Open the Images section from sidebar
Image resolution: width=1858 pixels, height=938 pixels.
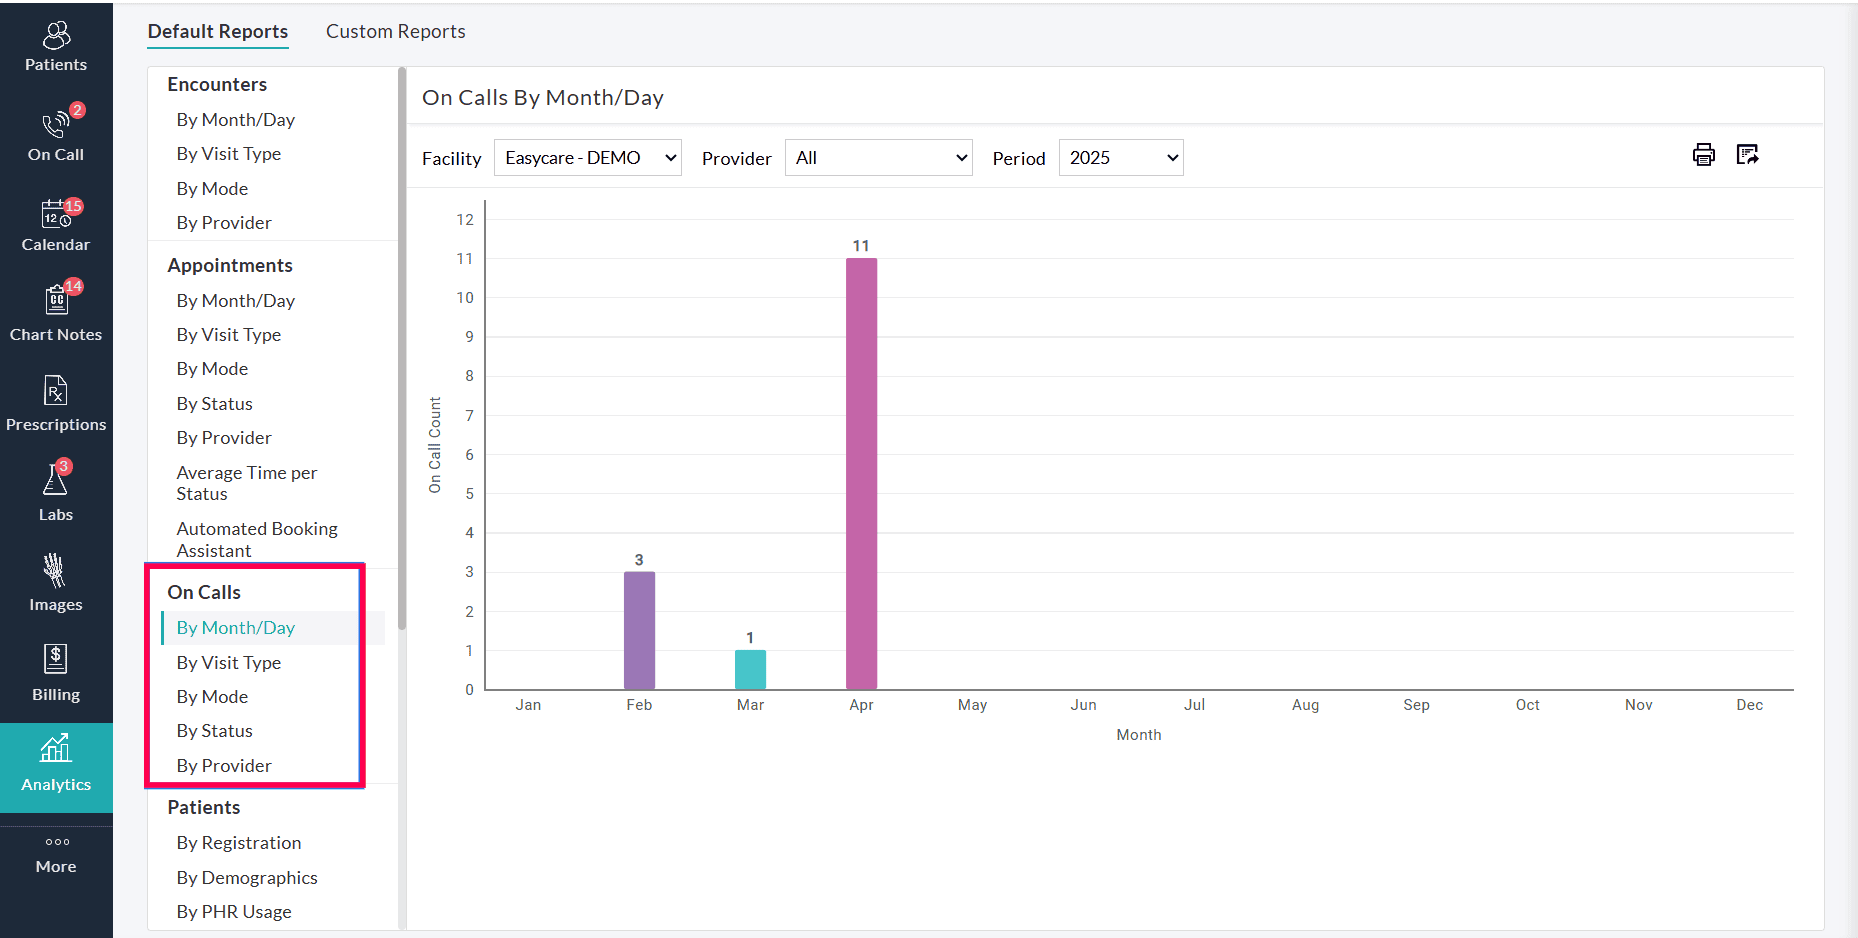pos(55,582)
